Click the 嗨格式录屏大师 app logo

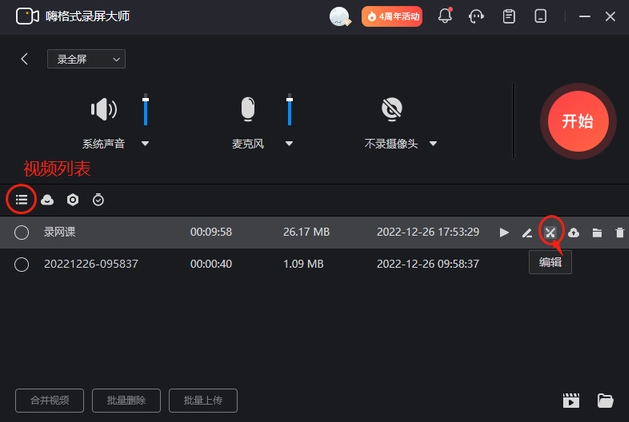click(x=27, y=16)
